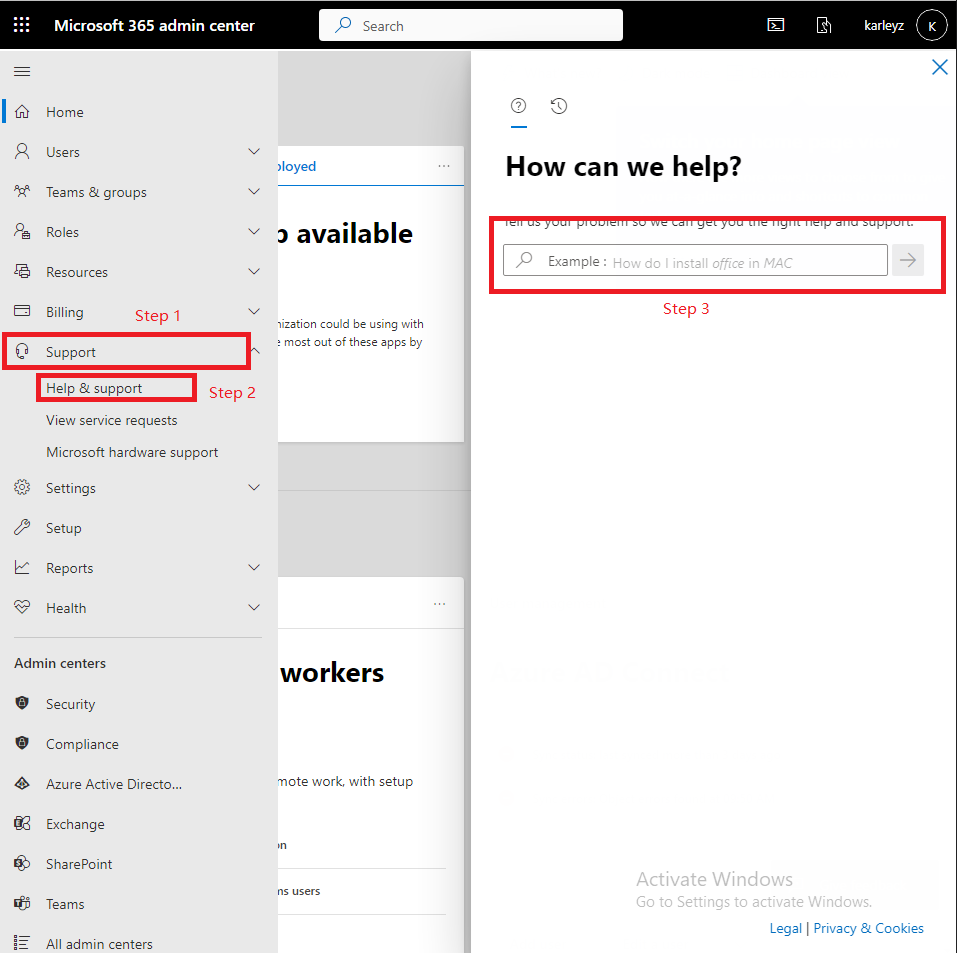The image size is (957, 953).
Task: Expand the Users chevron
Action: [254, 151]
